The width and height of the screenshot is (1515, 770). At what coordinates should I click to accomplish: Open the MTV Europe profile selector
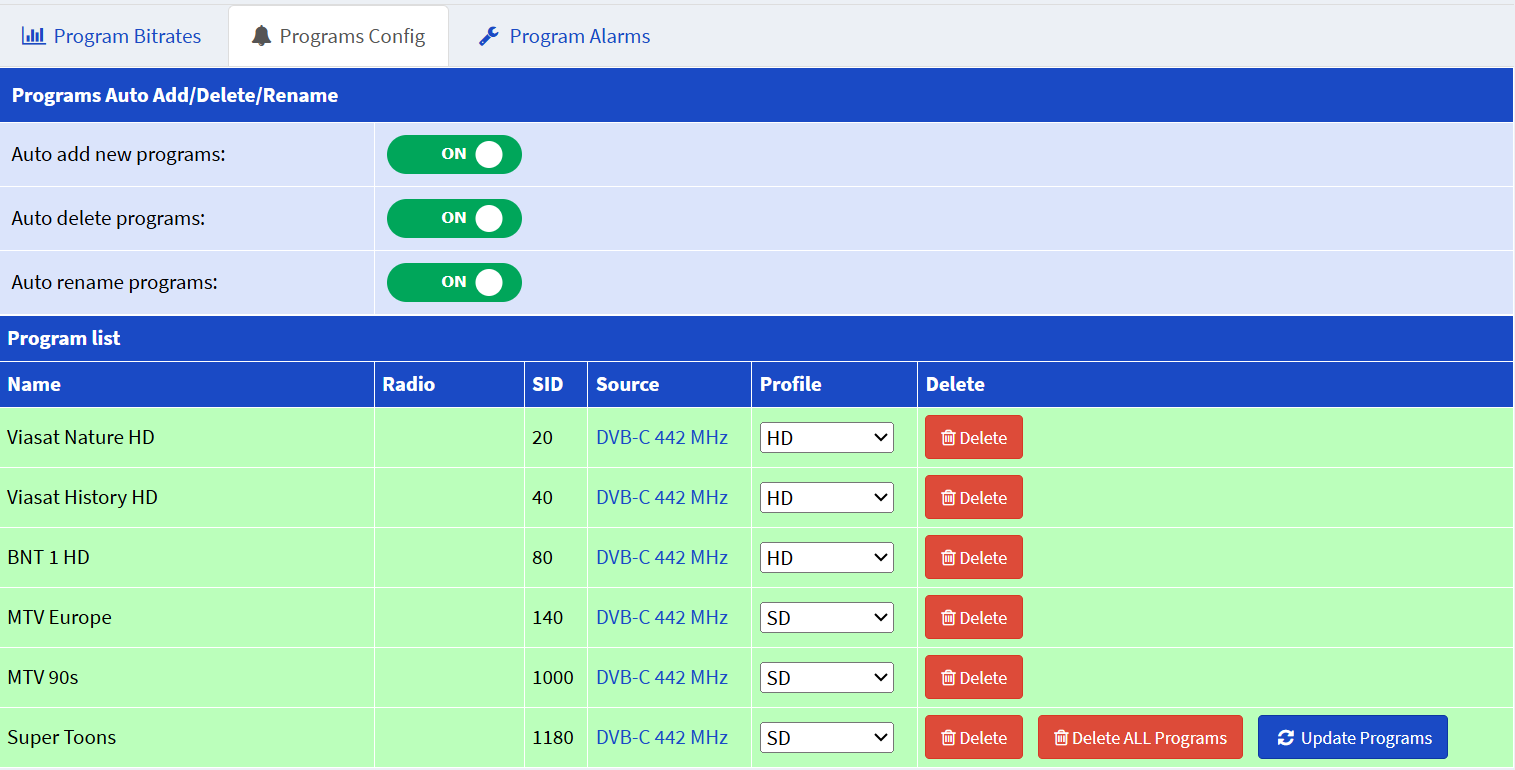827,618
